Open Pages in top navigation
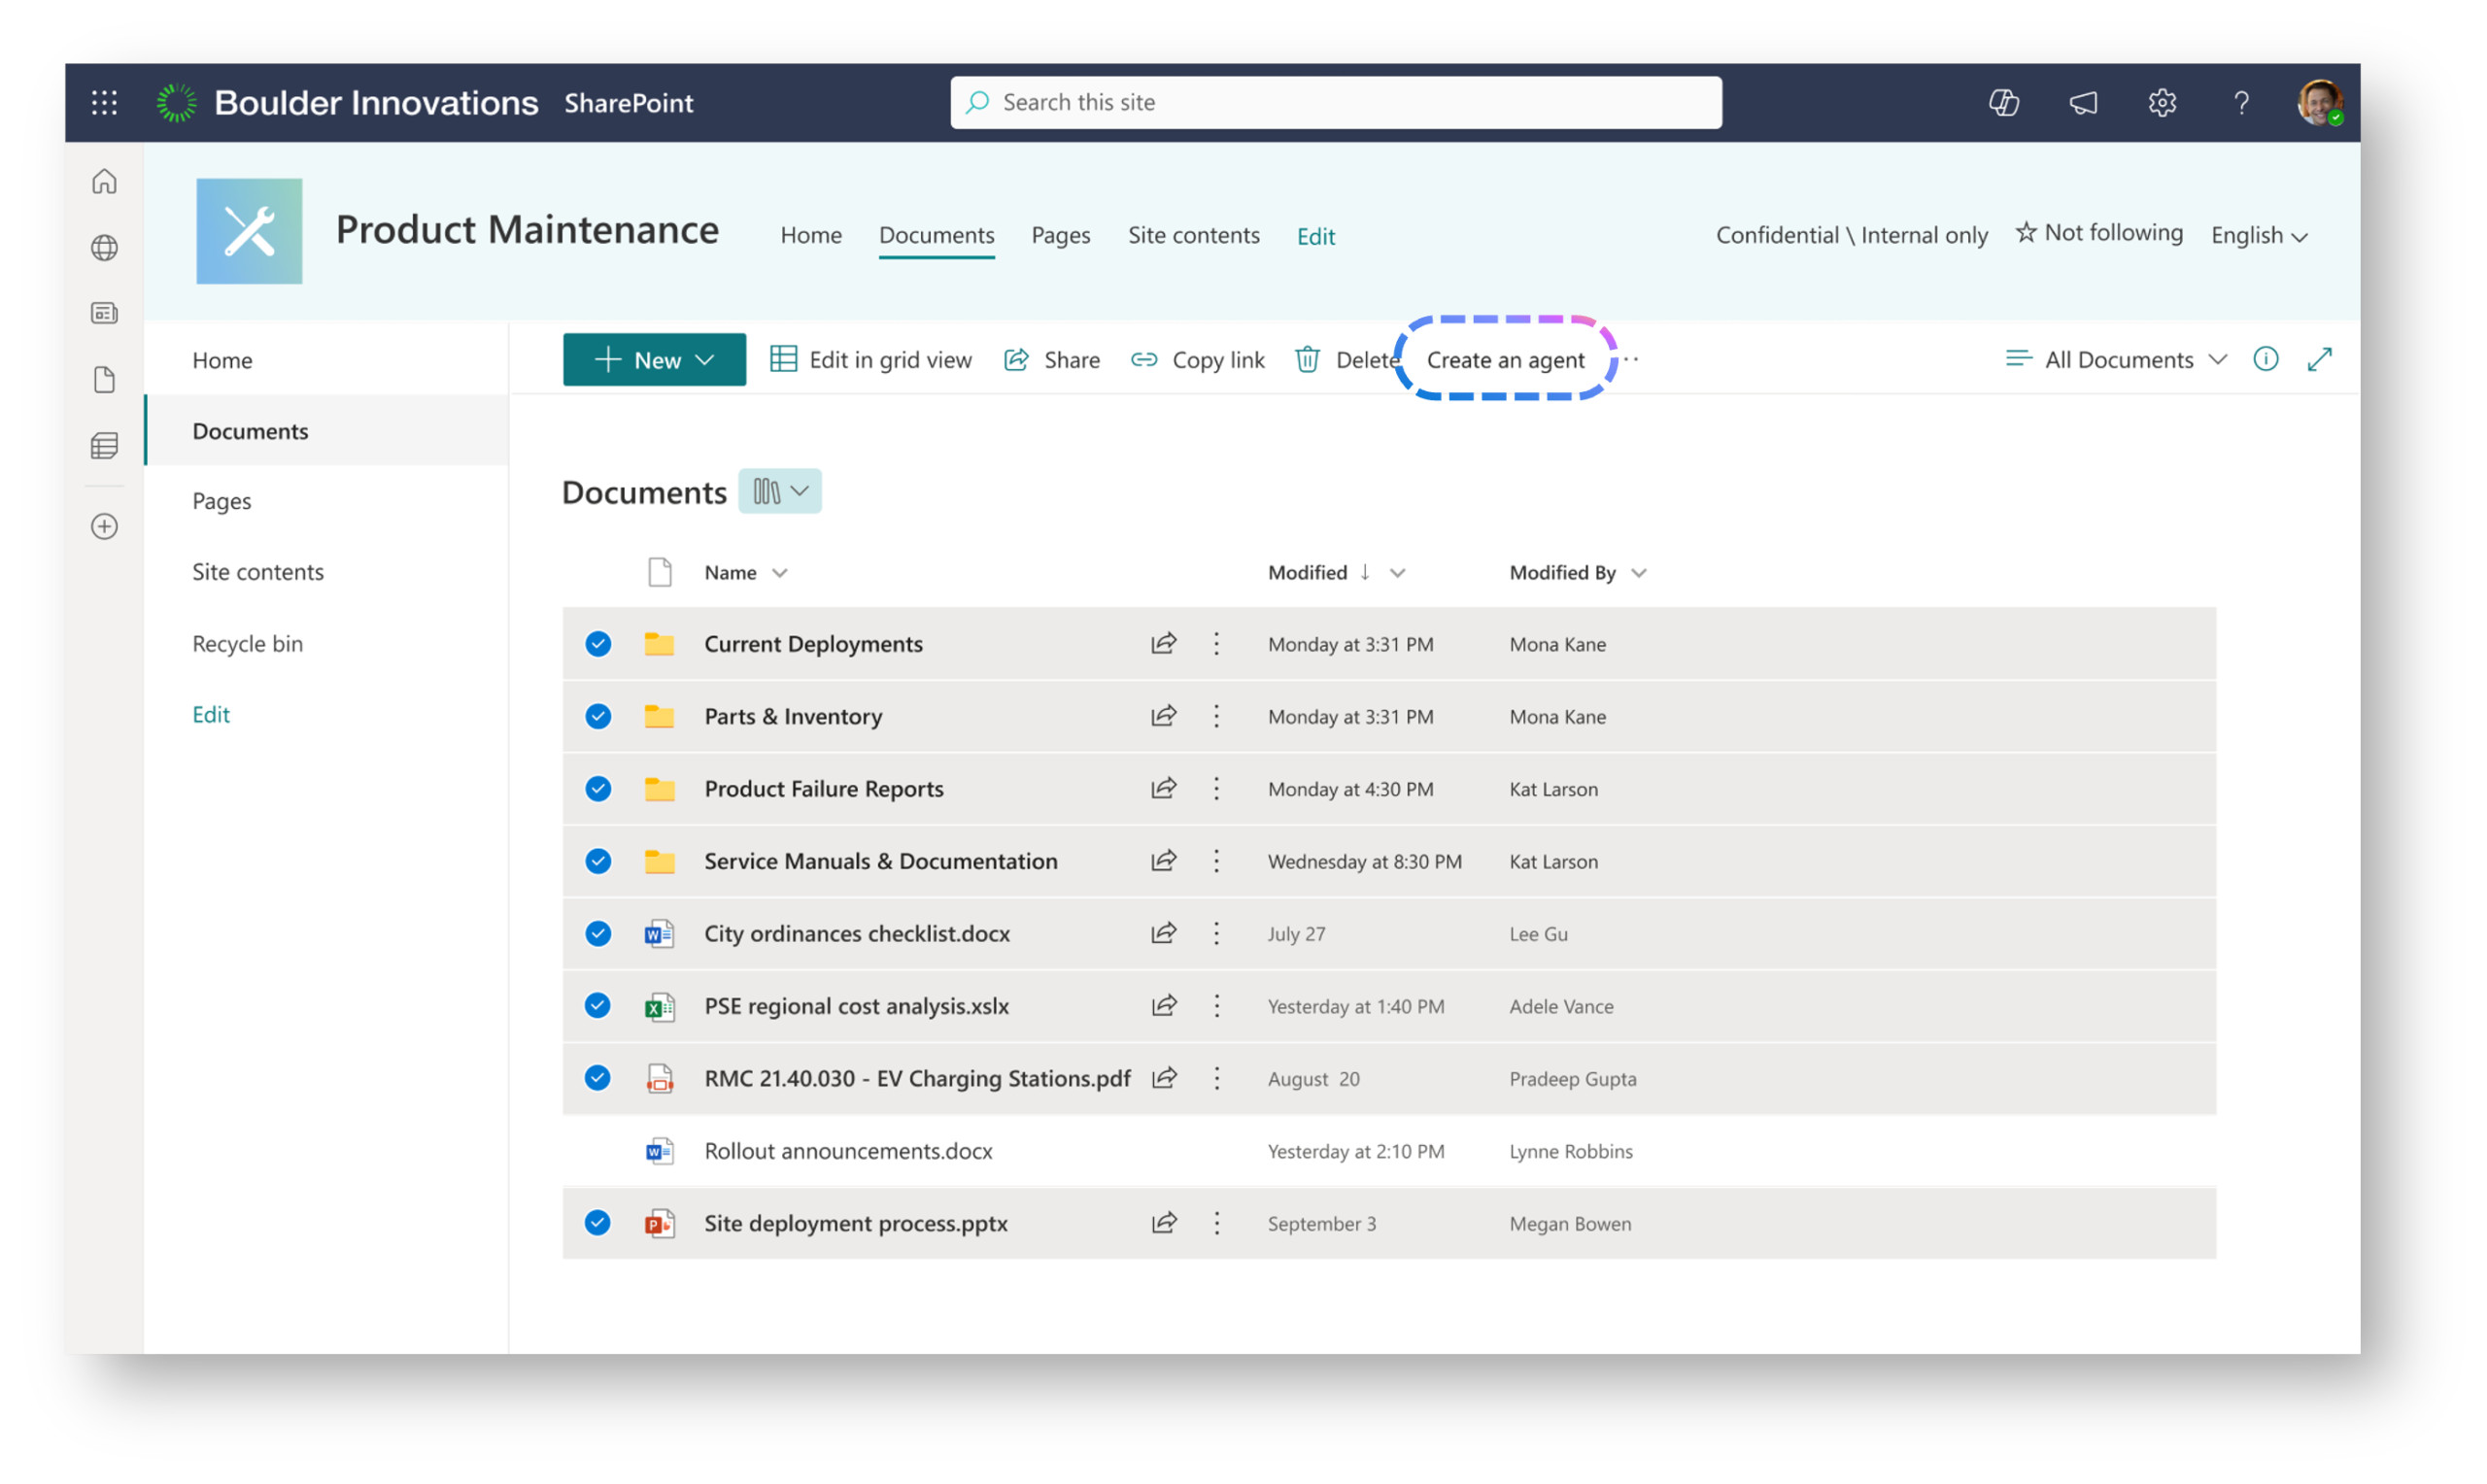Image resolution: width=2487 pixels, height=1484 pixels. pyautogui.click(x=1060, y=235)
